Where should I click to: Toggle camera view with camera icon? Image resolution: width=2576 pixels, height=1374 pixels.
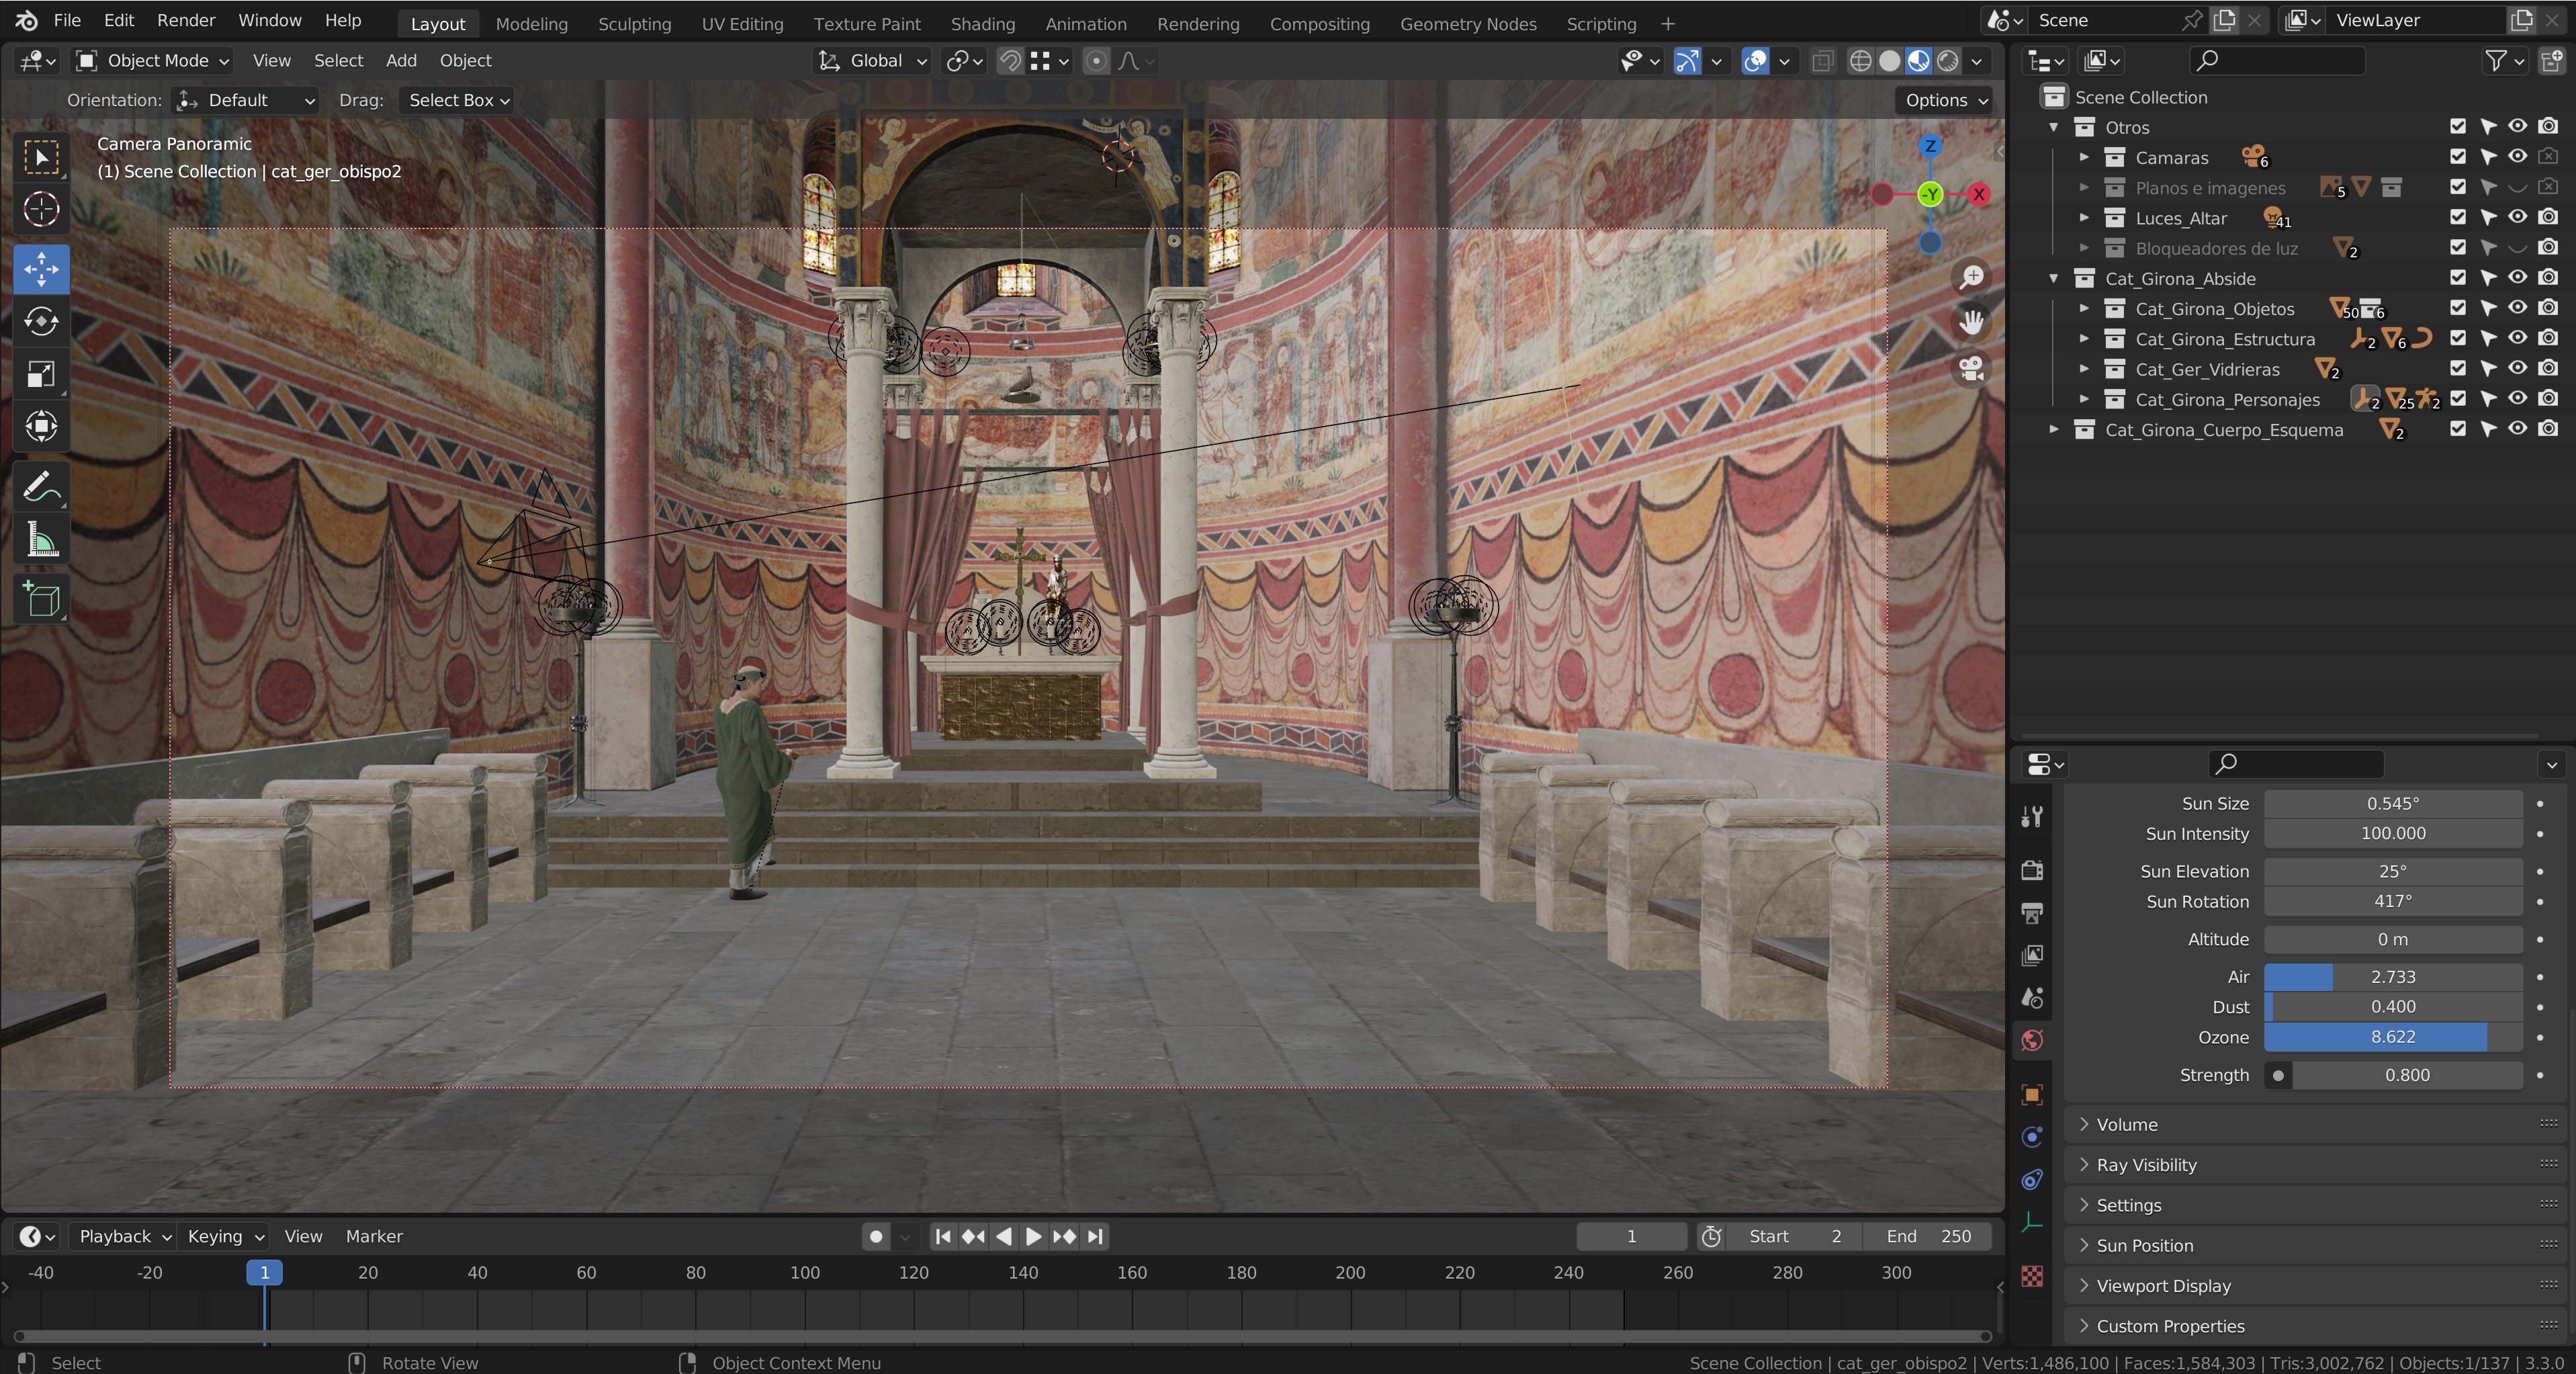pos(1971,370)
